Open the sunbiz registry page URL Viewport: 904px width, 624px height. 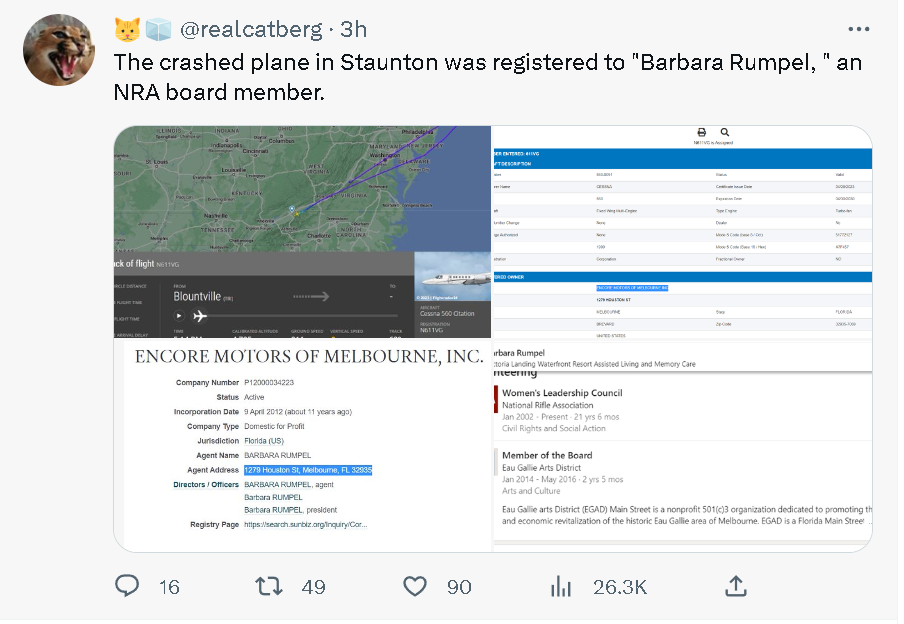tap(306, 524)
